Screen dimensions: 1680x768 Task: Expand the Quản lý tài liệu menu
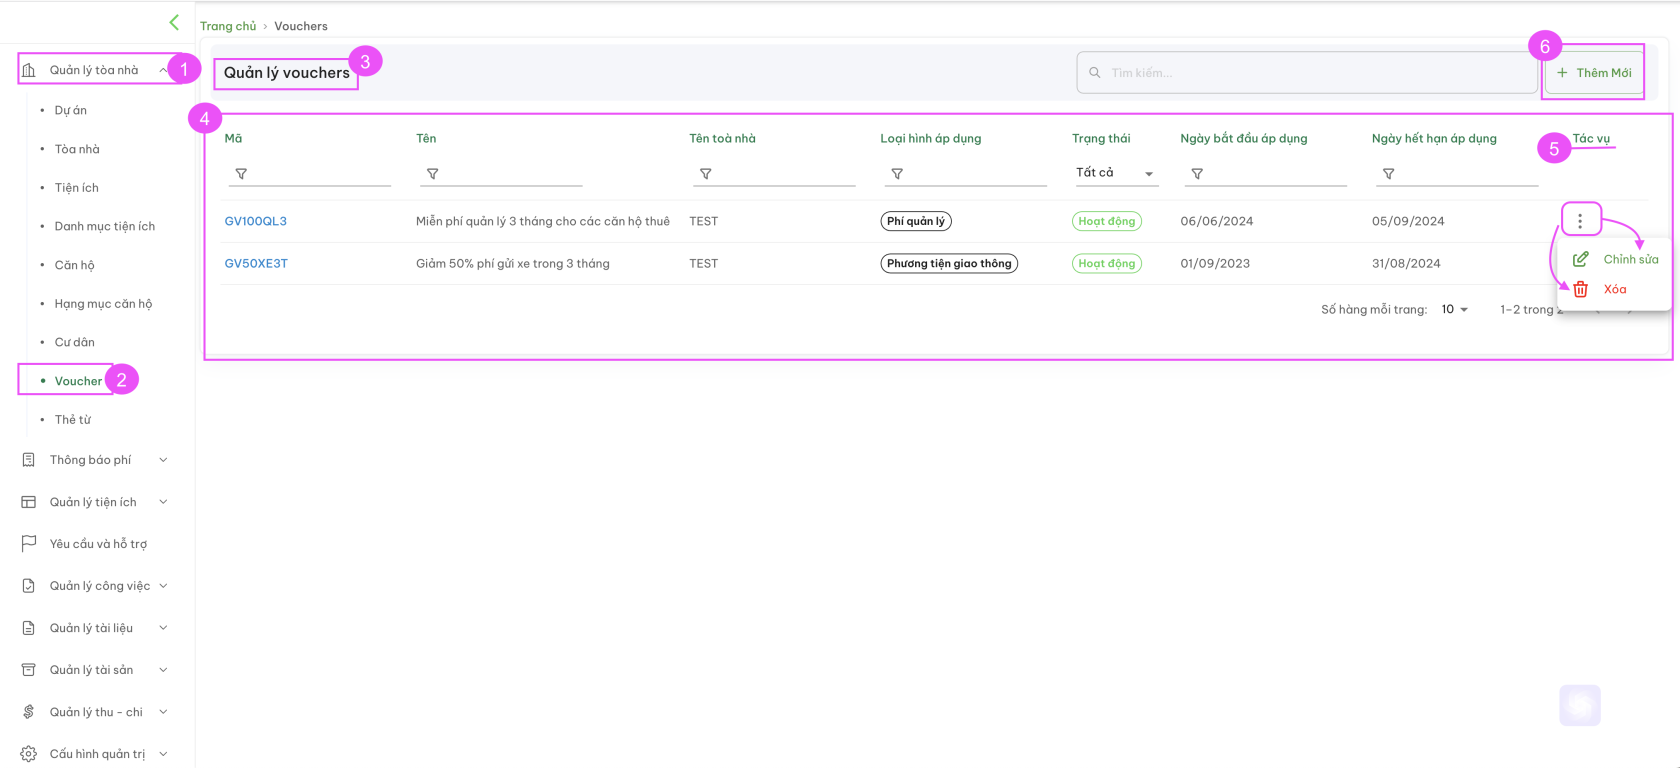pyautogui.click(x=163, y=628)
